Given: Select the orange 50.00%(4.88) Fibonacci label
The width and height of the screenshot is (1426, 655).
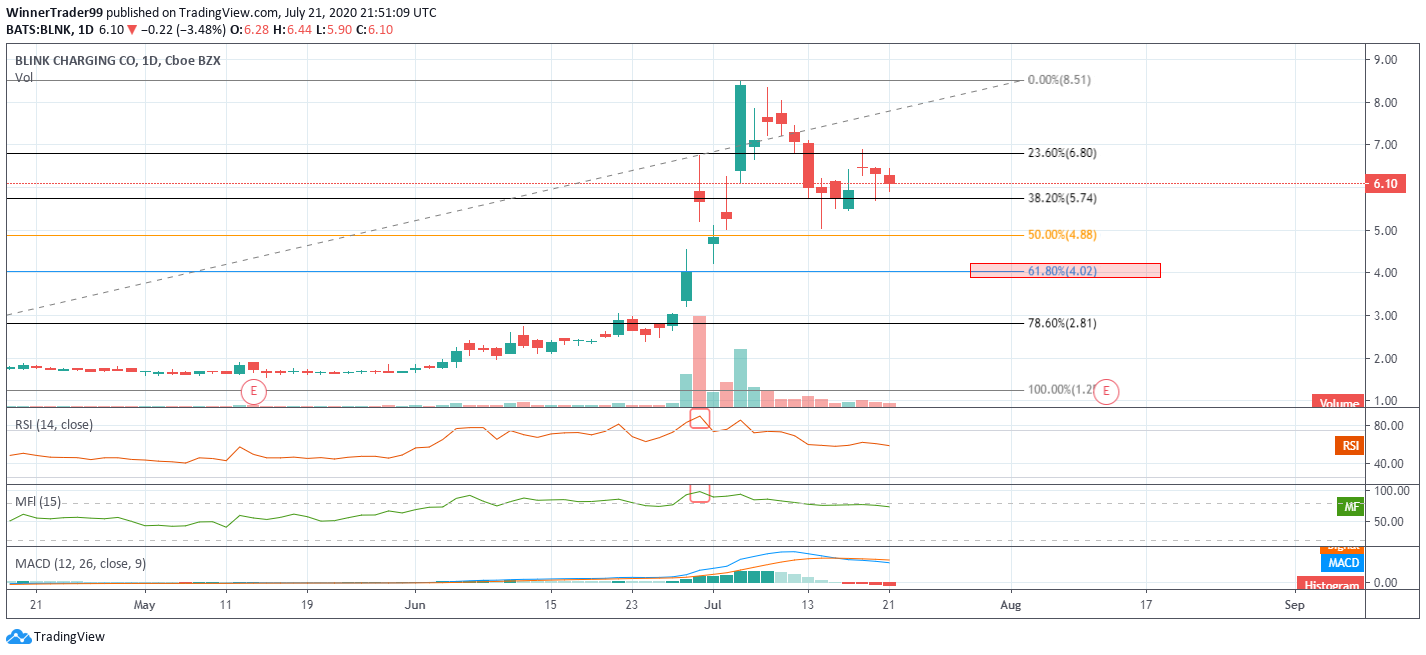Looking at the screenshot, I should 1062,234.
